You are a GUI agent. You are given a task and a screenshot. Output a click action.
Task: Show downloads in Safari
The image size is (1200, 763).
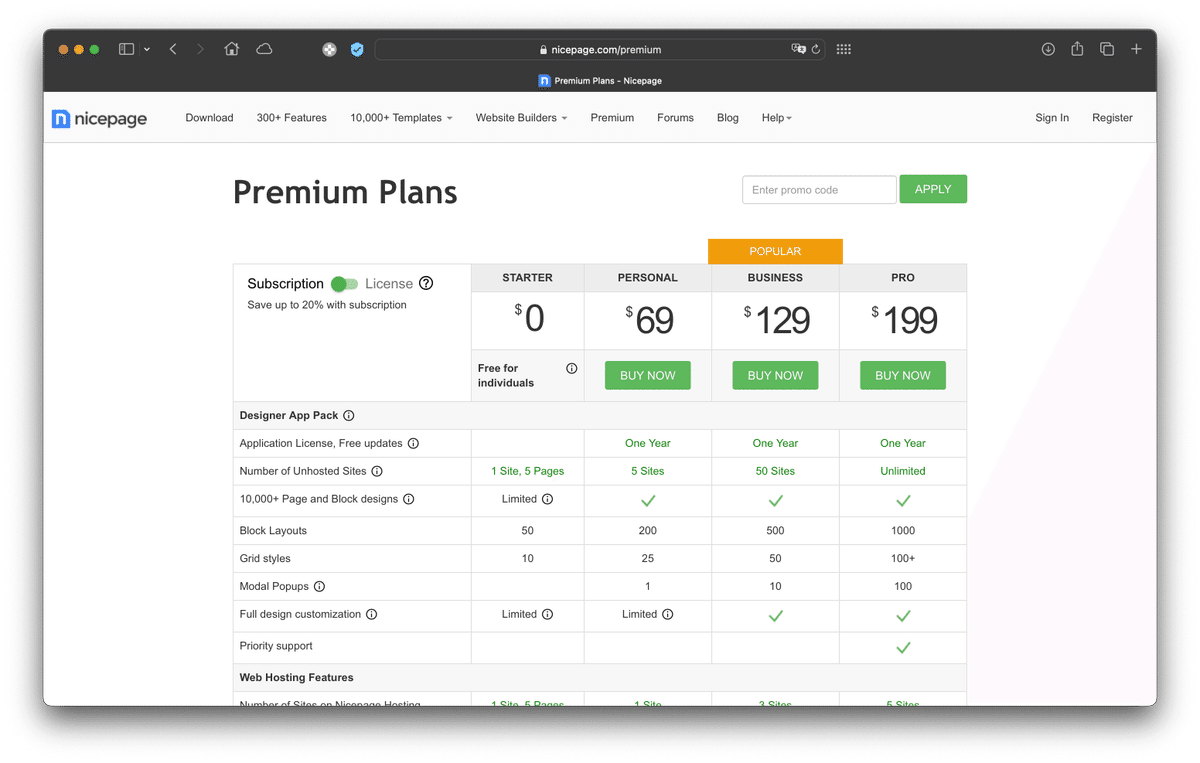[1048, 49]
